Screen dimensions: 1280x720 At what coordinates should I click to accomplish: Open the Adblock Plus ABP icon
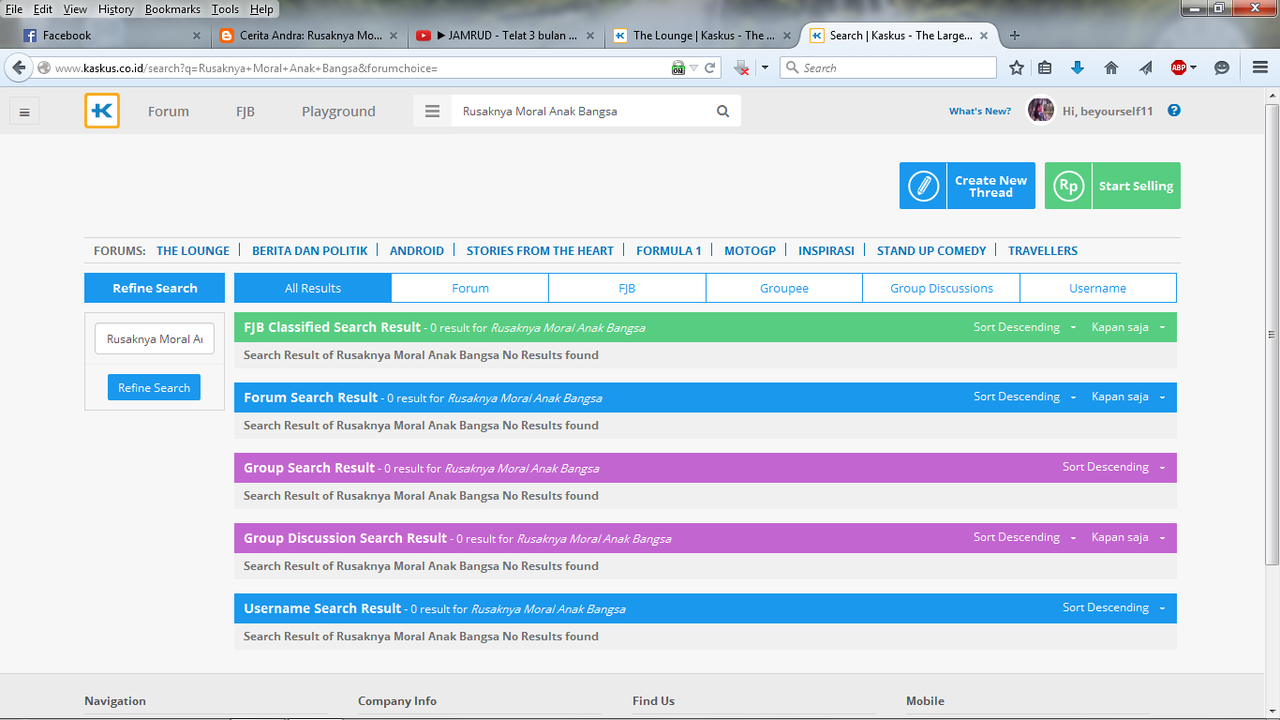click(x=1179, y=68)
